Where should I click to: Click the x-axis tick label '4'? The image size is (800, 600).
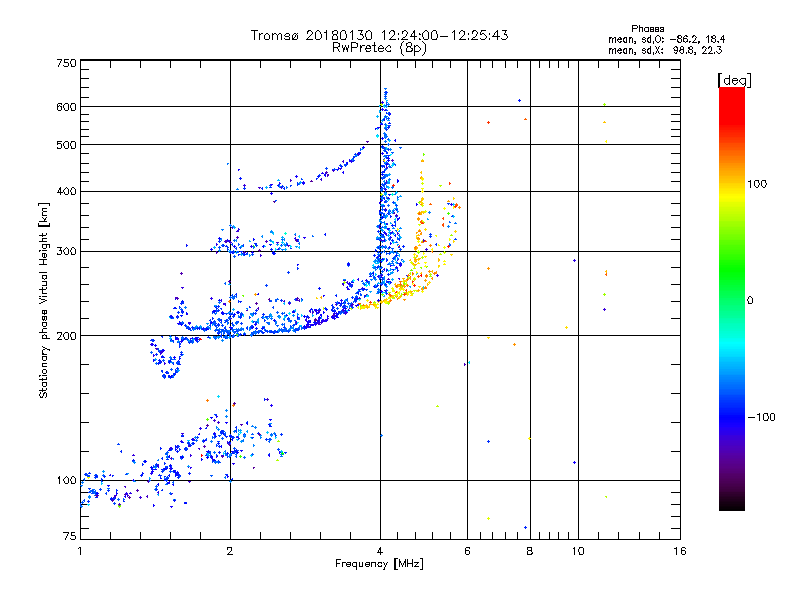pyautogui.click(x=380, y=551)
